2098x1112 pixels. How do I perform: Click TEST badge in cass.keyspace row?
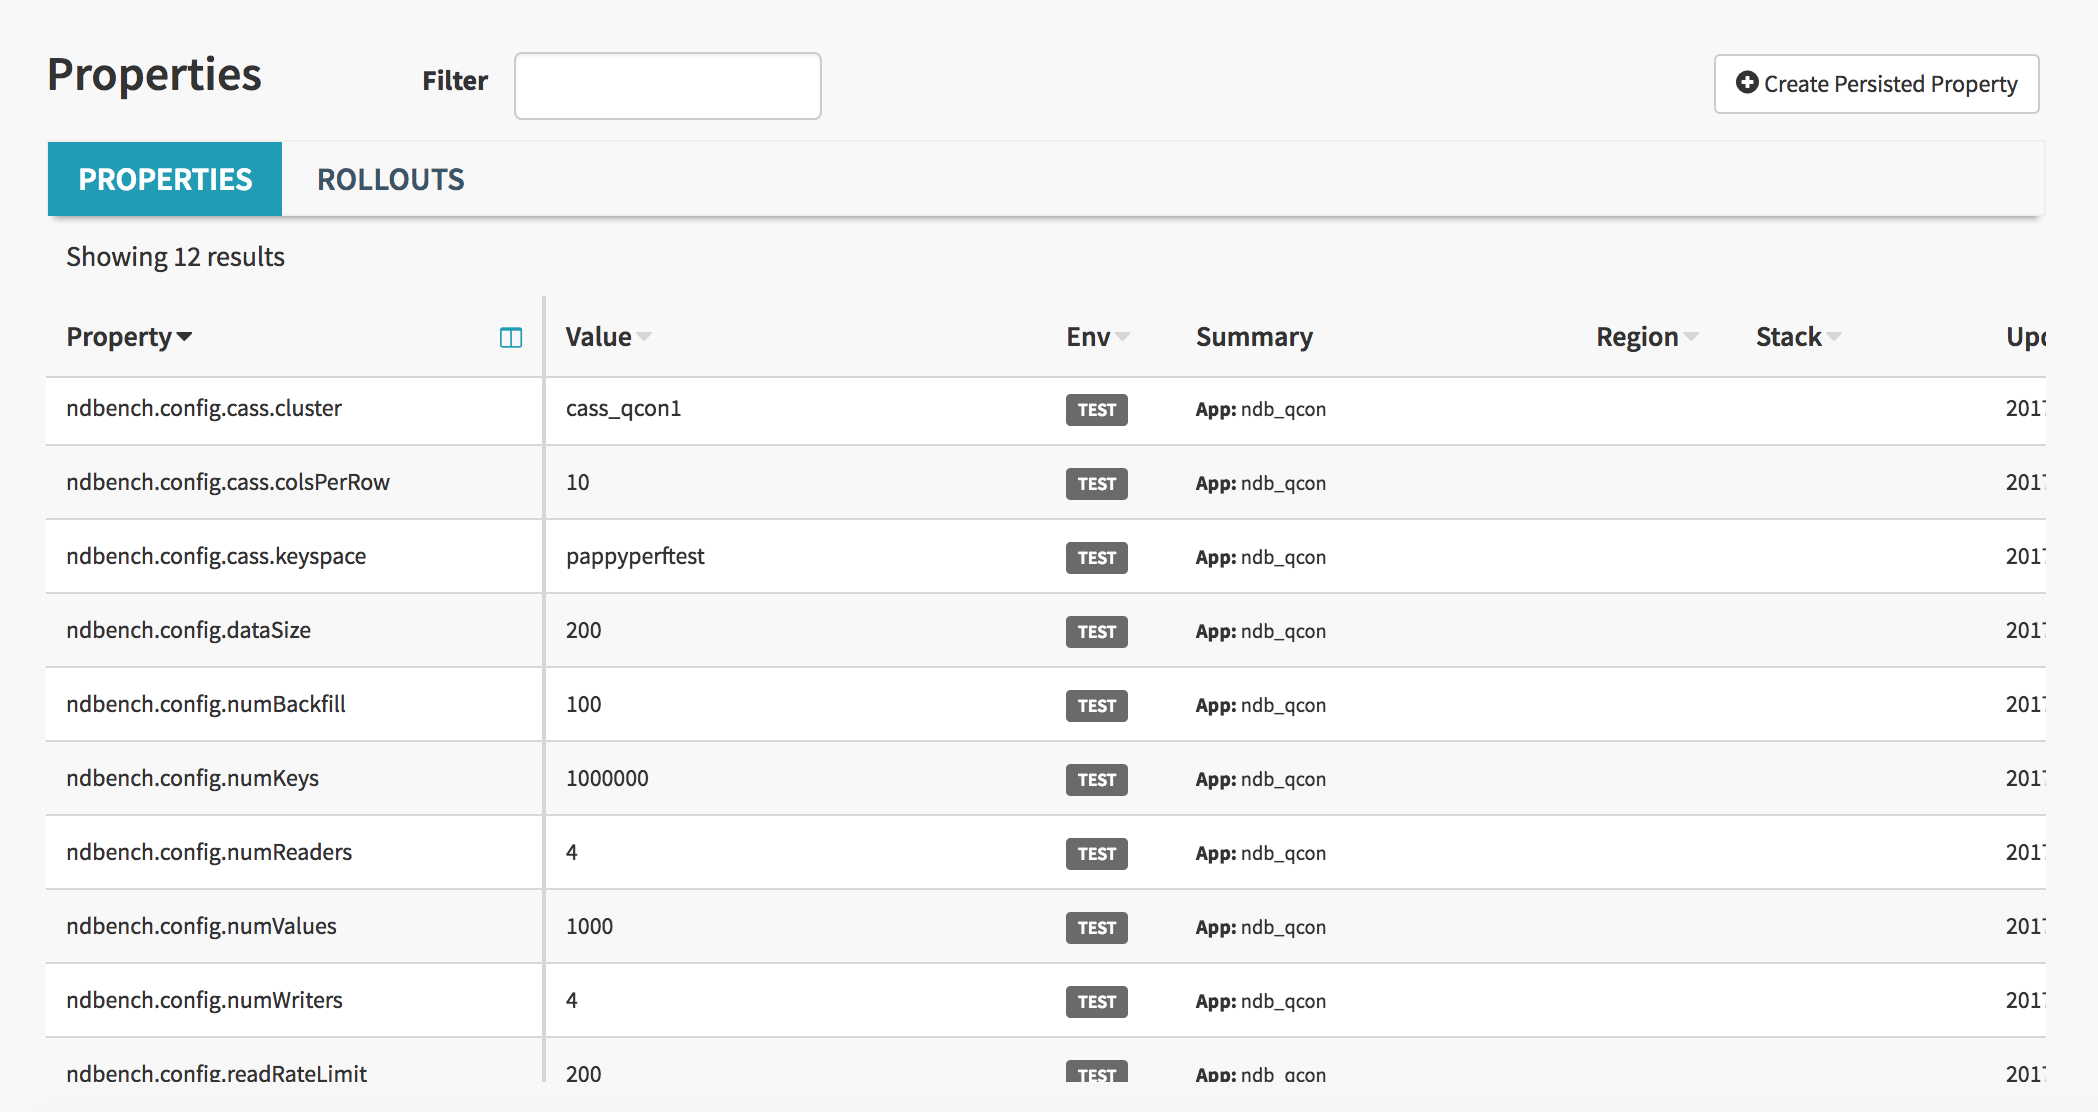(x=1096, y=558)
